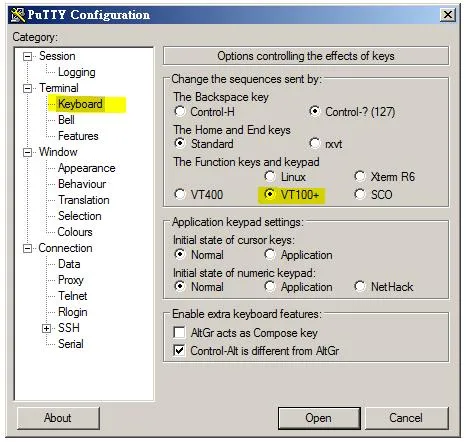Select the Terminal category

[x=59, y=88]
